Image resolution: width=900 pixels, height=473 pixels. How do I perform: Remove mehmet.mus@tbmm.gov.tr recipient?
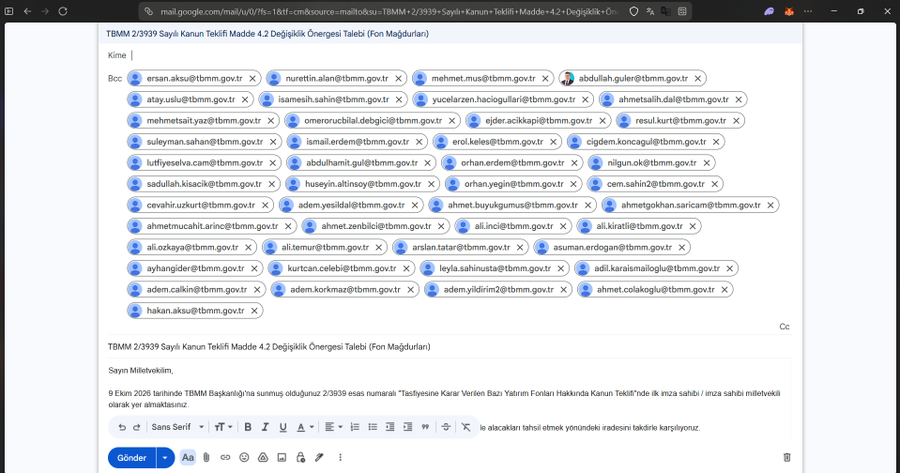tap(545, 79)
